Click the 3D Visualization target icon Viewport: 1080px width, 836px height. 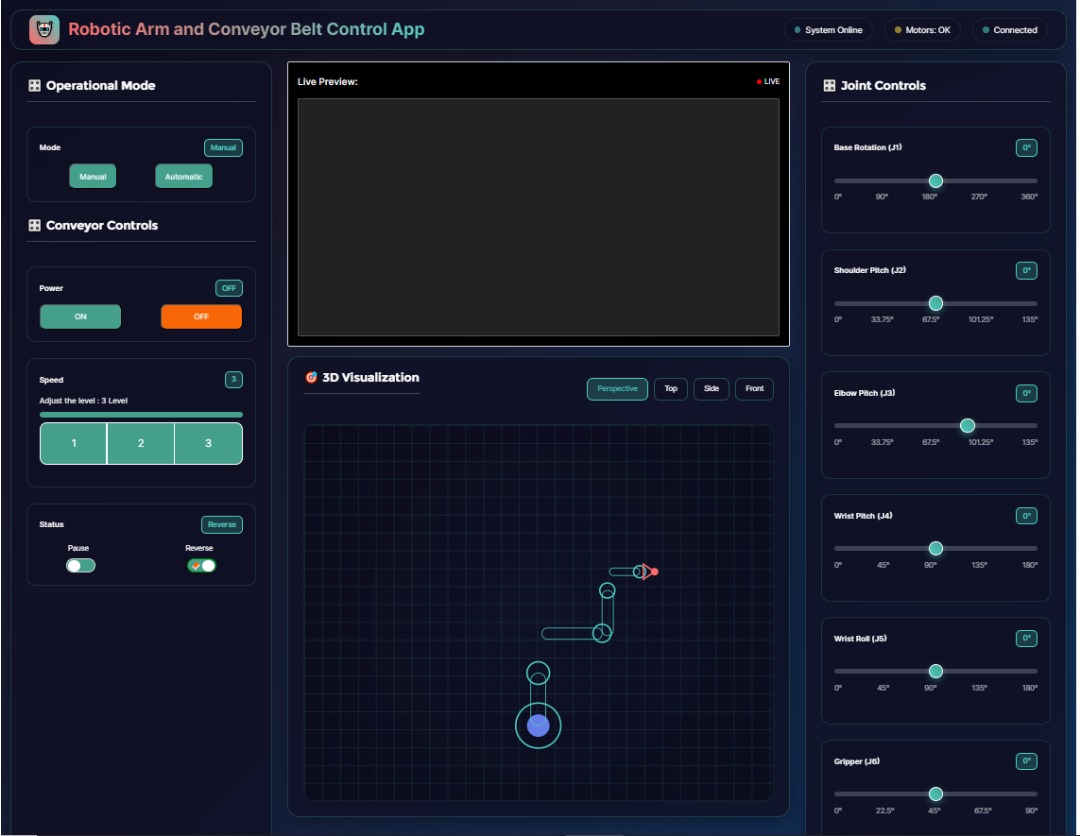pos(311,378)
